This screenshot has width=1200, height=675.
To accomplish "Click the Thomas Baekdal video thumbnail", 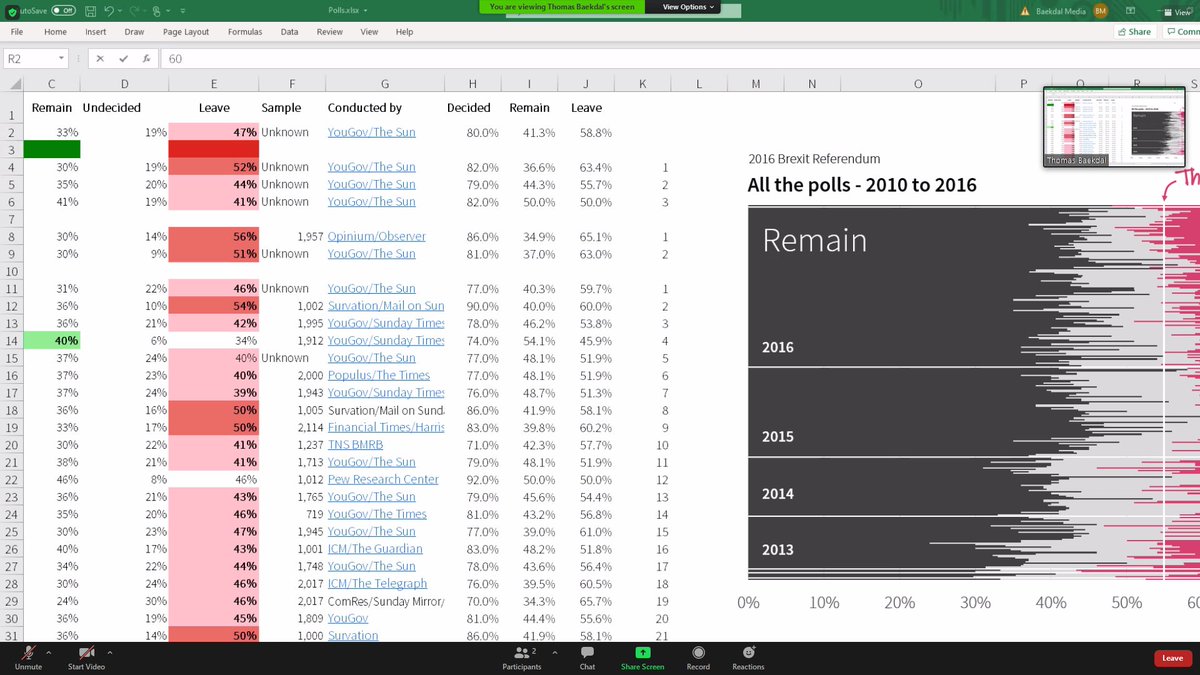I will [1113, 126].
